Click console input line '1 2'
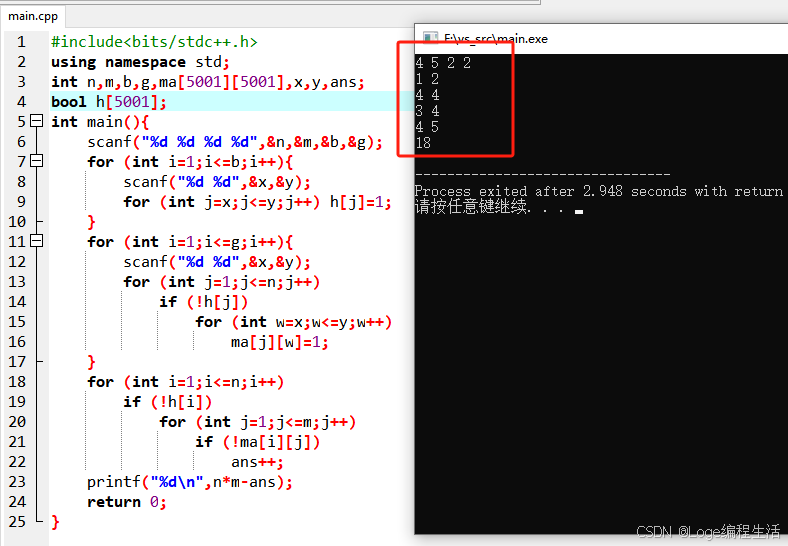The height and width of the screenshot is (546, 788). [x=427, y=79]
